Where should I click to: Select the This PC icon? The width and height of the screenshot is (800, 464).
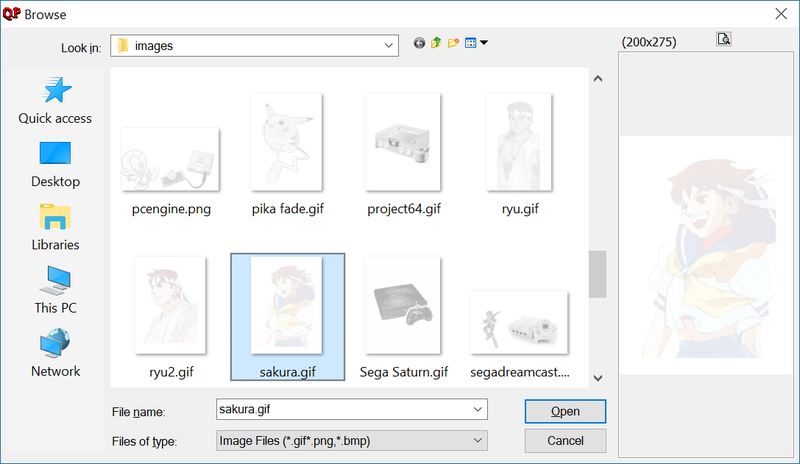click(x=55, y=280)
